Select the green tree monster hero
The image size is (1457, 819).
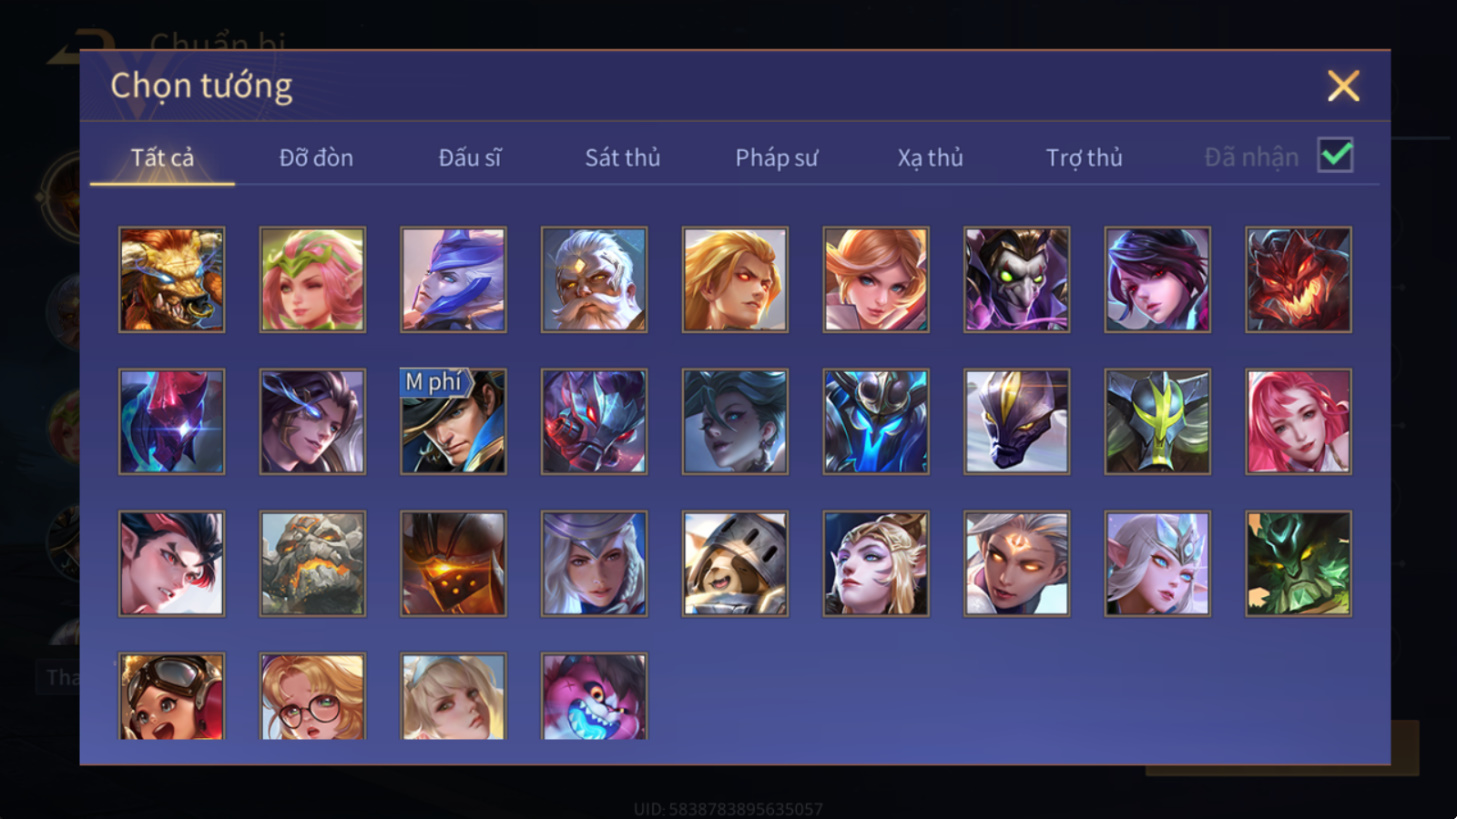pyautogui.click(x=1298, y=563)
